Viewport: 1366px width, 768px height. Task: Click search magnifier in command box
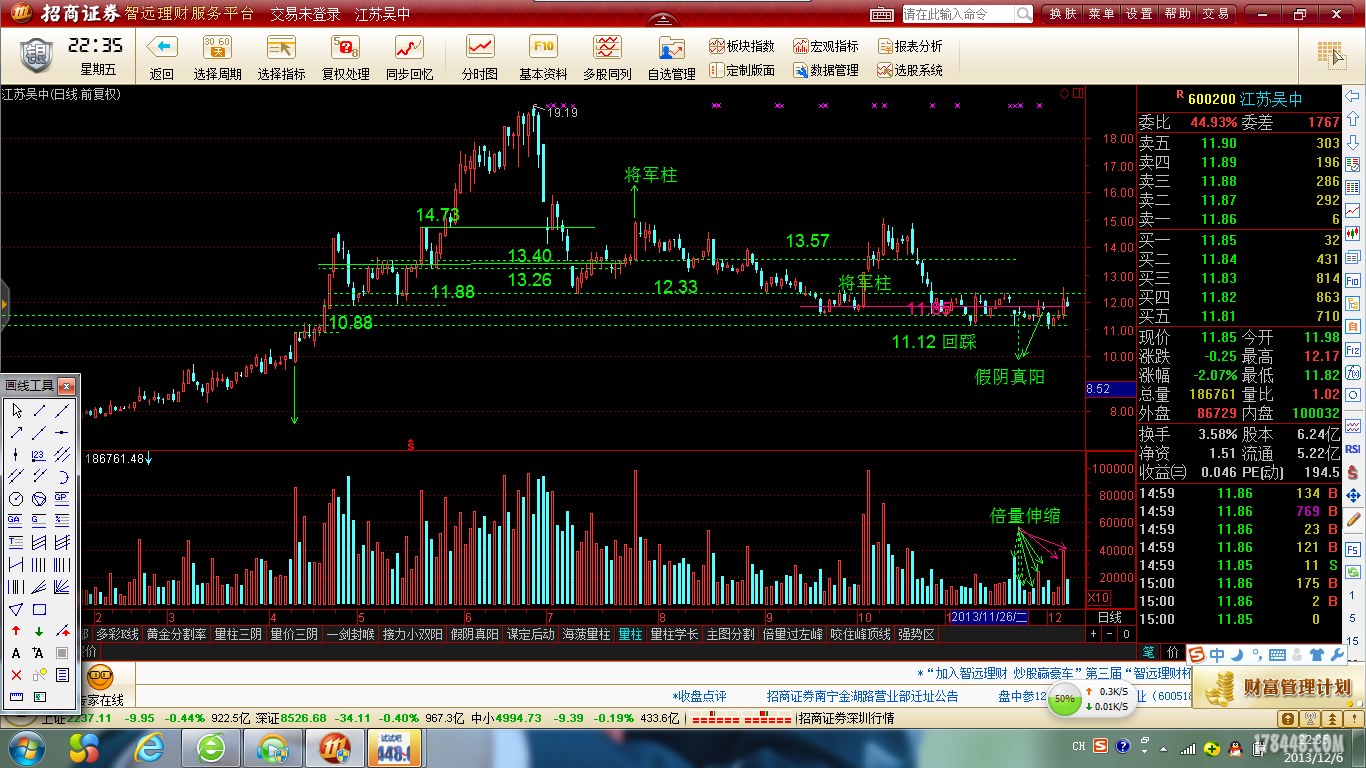tap(1024, 14)
